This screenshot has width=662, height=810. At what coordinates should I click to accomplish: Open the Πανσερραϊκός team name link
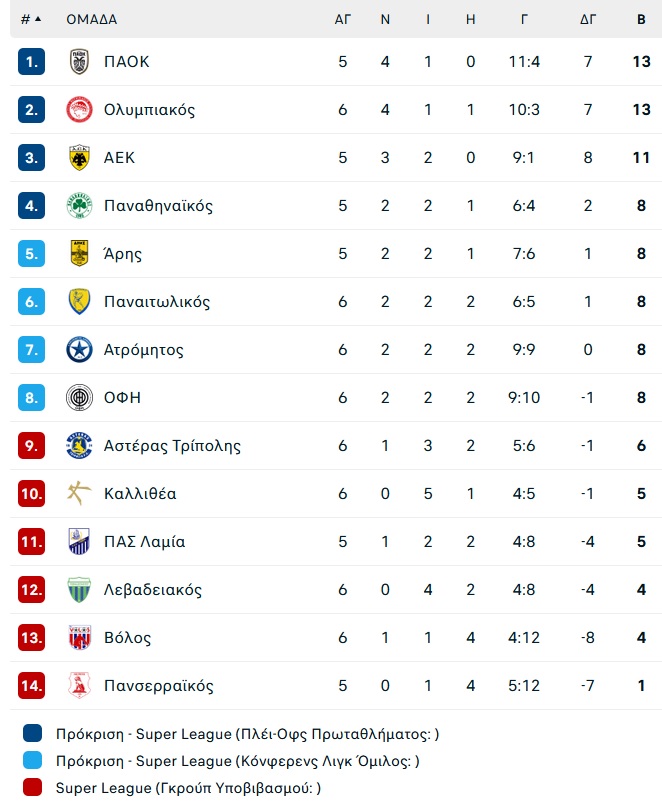coord(159,686)
